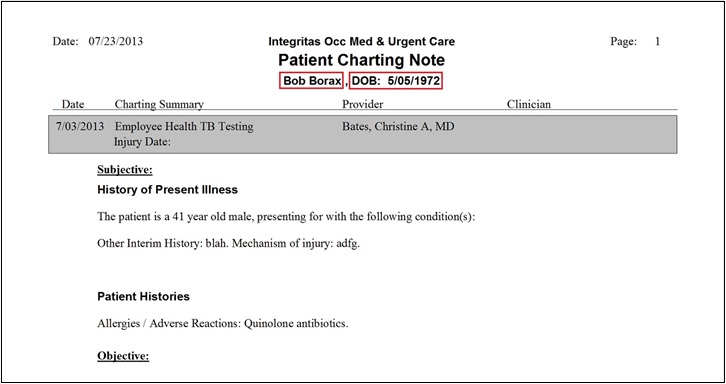Image resolution: width=726 pixels, height=384 pixels.
Task: Click the Allergies / Adverse Reactions line
Action: tap(223, 323)
